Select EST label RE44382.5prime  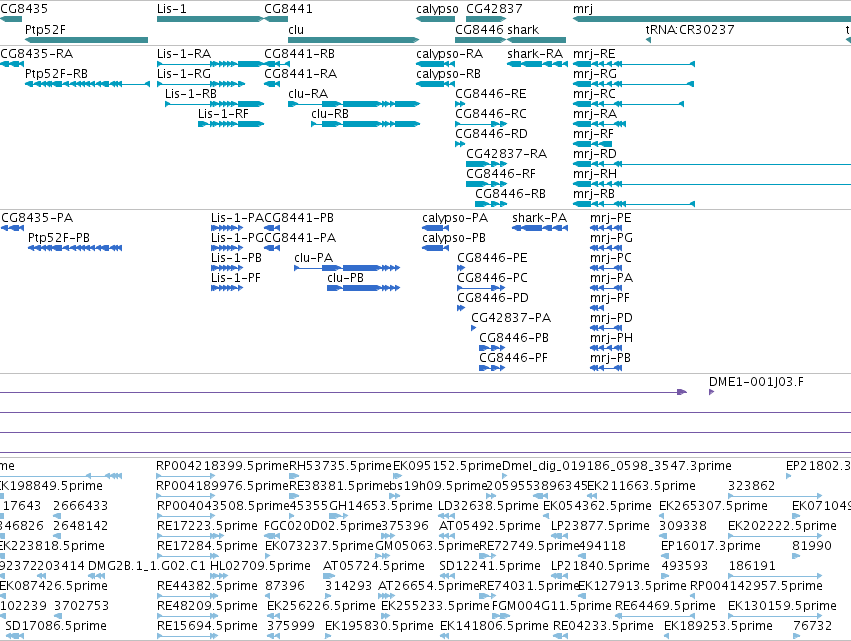point(207,587)
